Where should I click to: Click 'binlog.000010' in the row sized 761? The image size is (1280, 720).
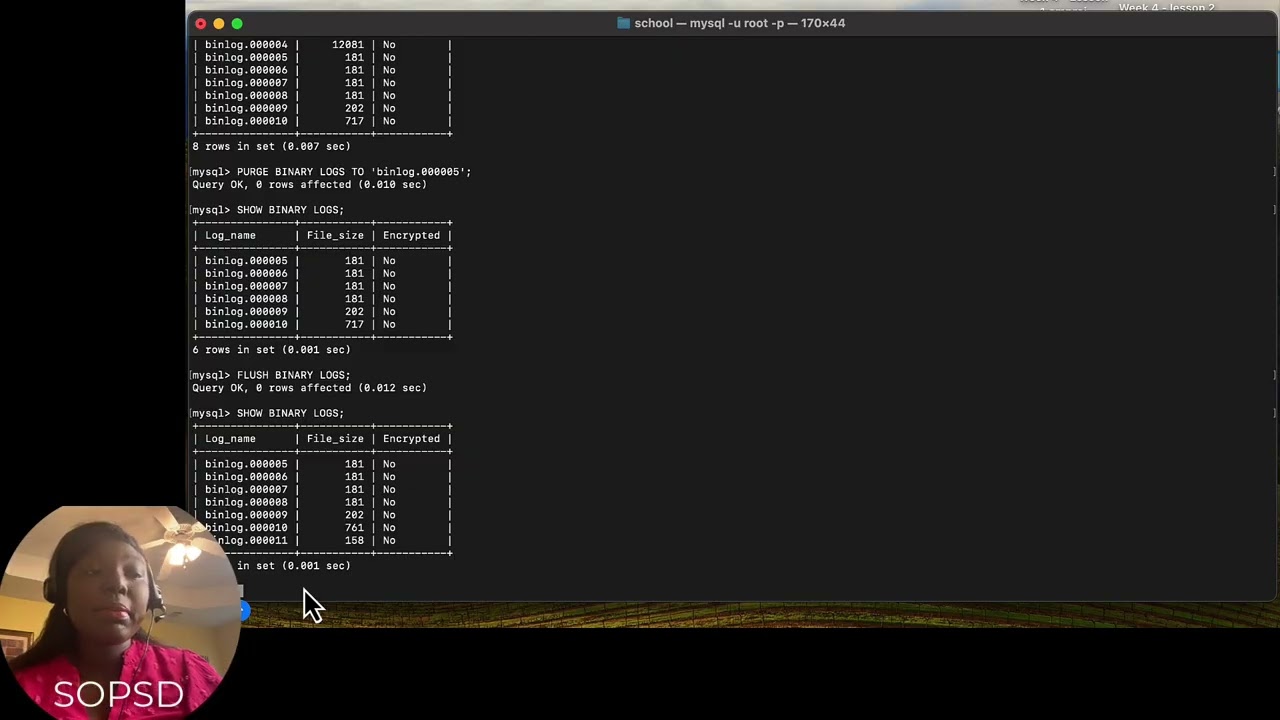pyautogui.click(x=246, y=528)
